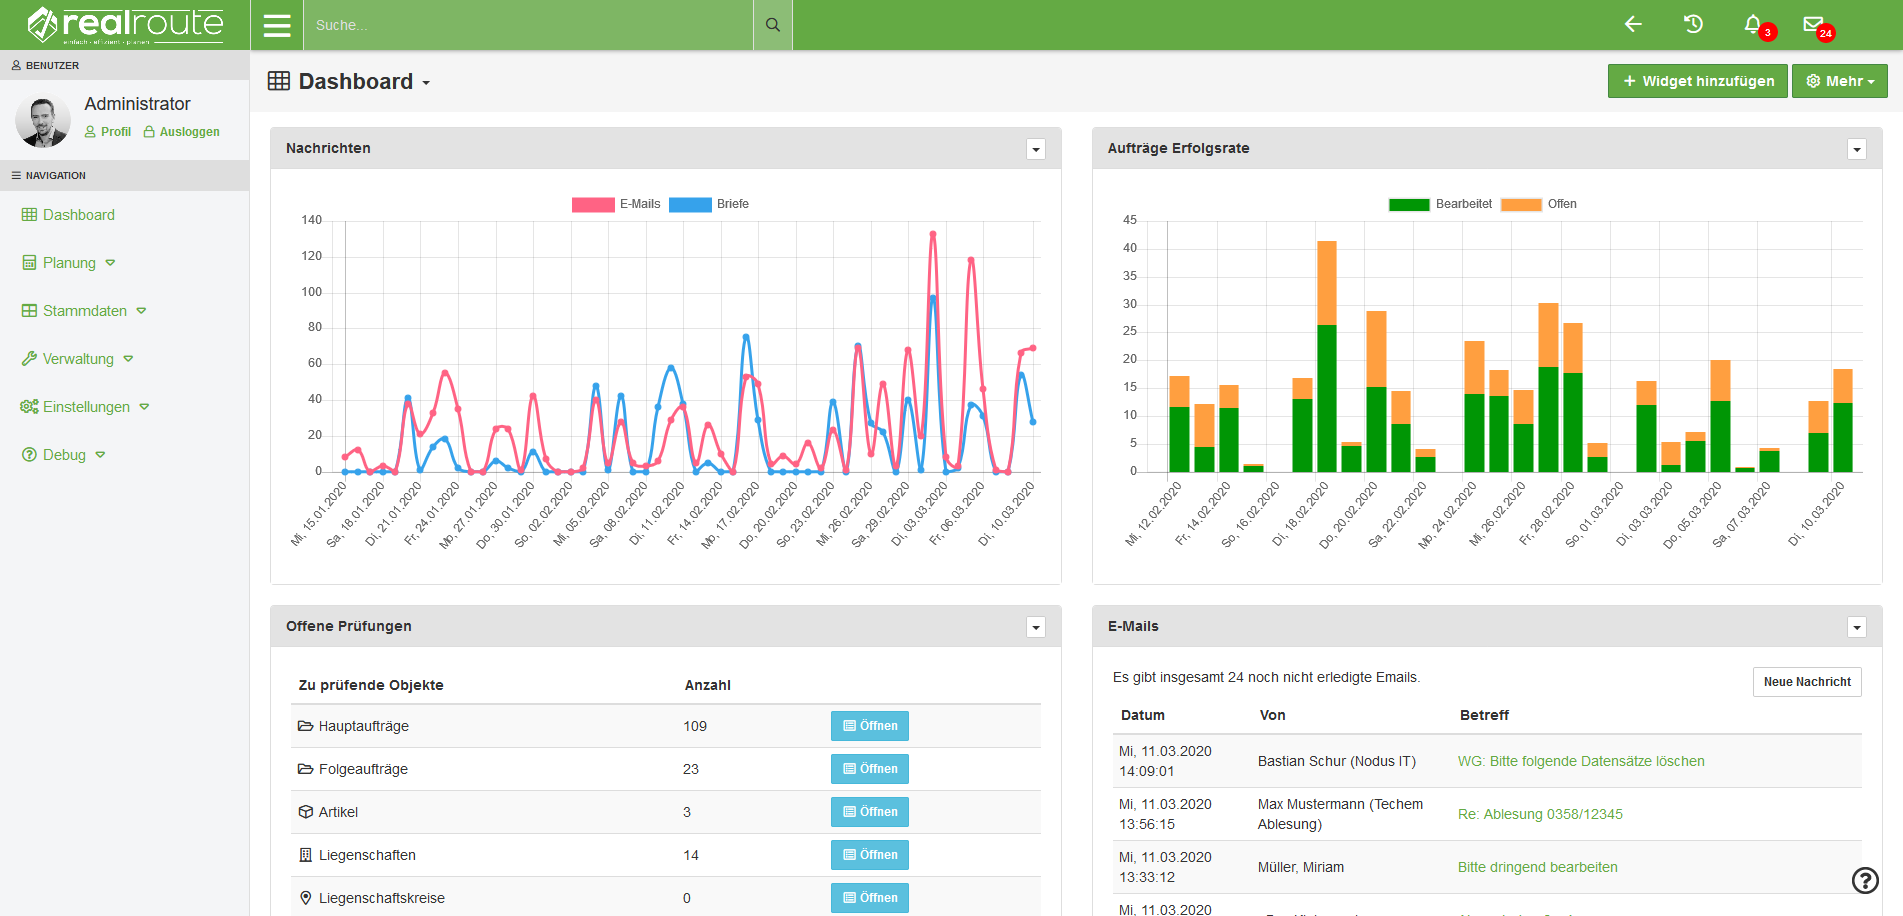Open the Aufträge Erfolgsrate widget dropdown
This screenshot has height=916, width=1903.
(x=1857, y=149)
